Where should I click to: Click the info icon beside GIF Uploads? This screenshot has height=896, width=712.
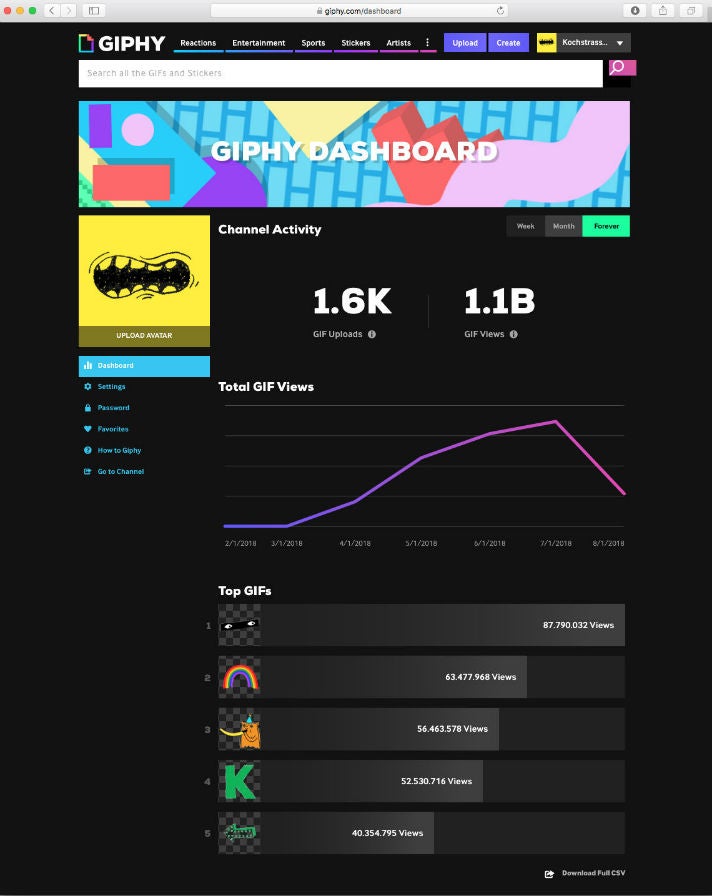click(372, 334)
